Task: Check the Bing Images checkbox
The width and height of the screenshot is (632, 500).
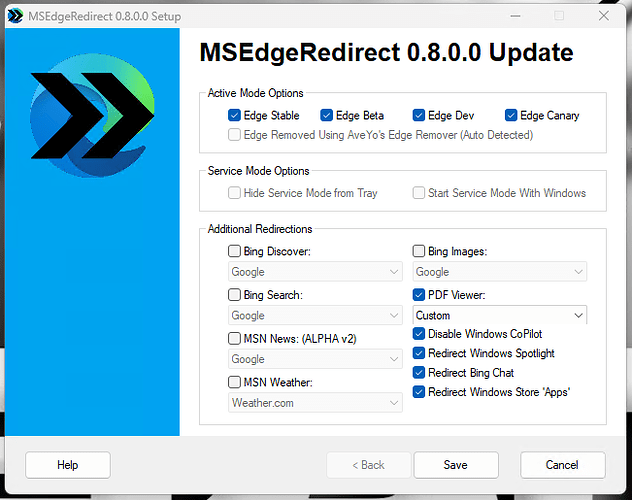Action: click(419, 252)
